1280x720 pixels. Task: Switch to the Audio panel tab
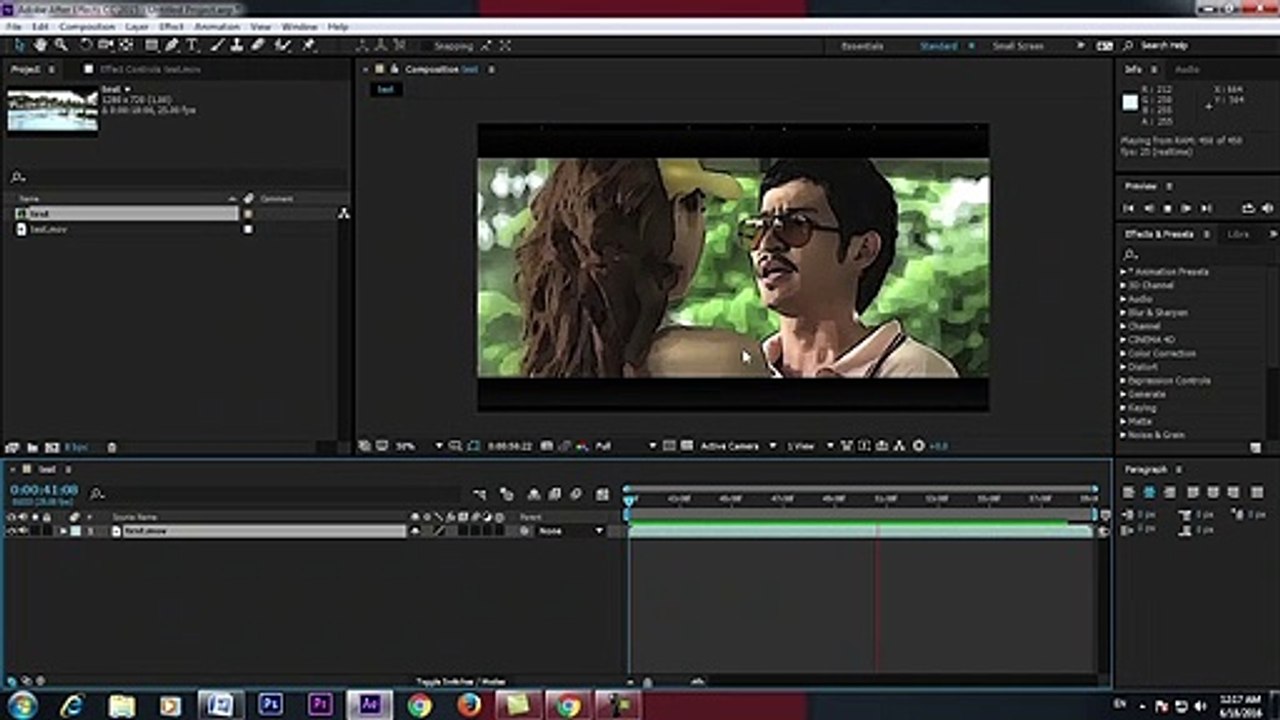(x=1187, y=69)
